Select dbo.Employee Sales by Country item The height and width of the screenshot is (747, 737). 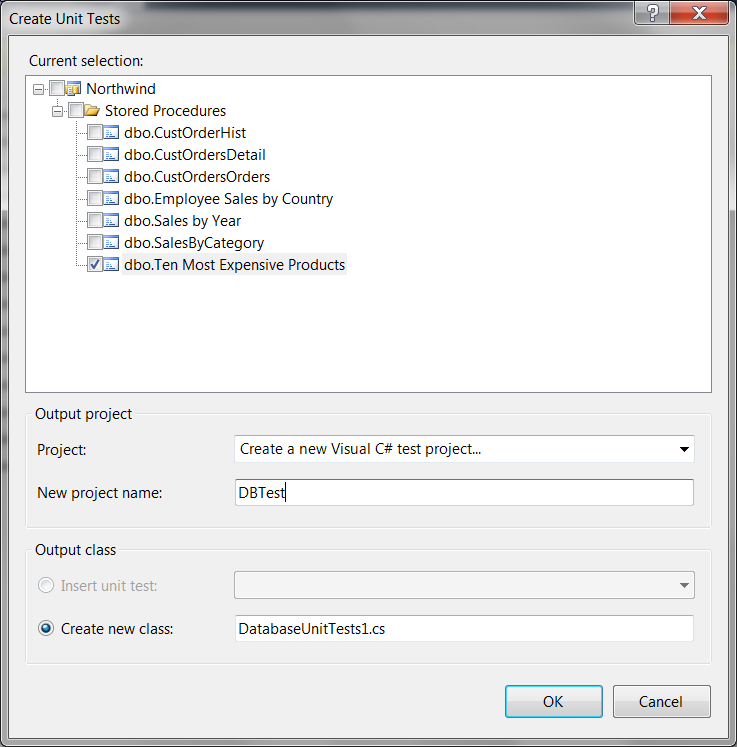point(228,199)
